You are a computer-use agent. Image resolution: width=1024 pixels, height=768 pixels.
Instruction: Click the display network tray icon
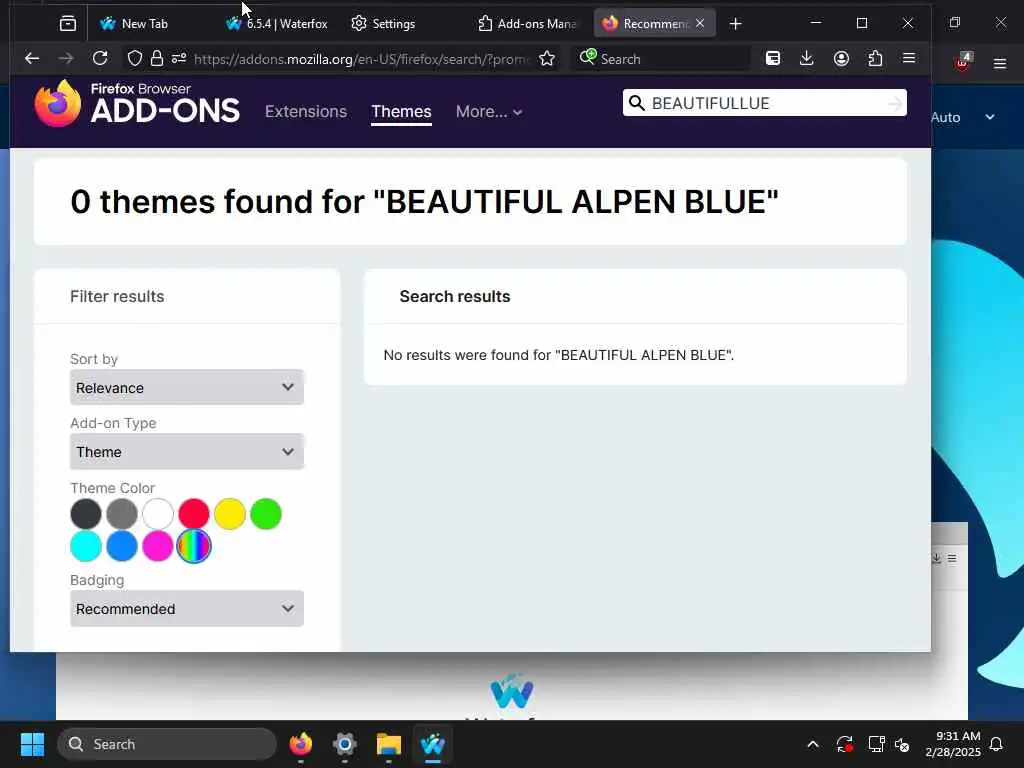click(876, 744)
